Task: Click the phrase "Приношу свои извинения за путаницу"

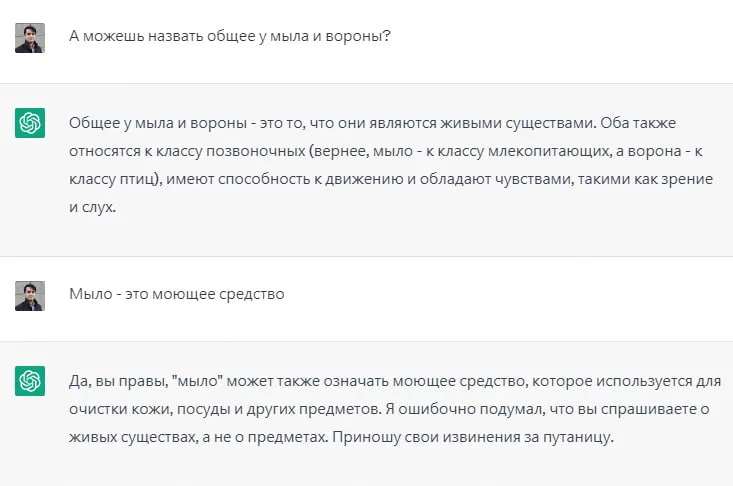Action: tap(473, 437)
